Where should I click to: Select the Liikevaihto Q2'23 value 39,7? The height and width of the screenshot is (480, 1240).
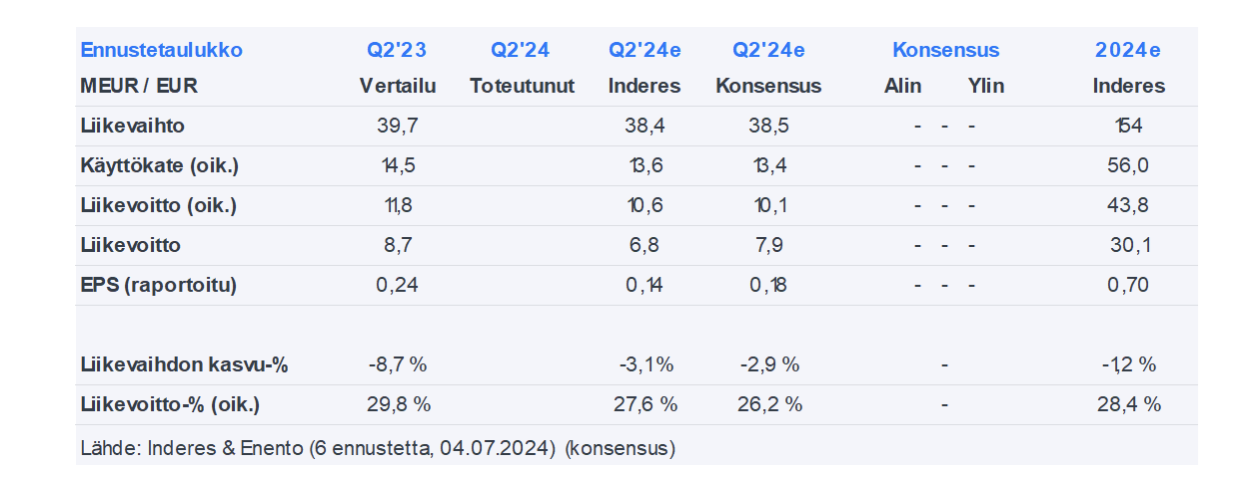(397, 126)
